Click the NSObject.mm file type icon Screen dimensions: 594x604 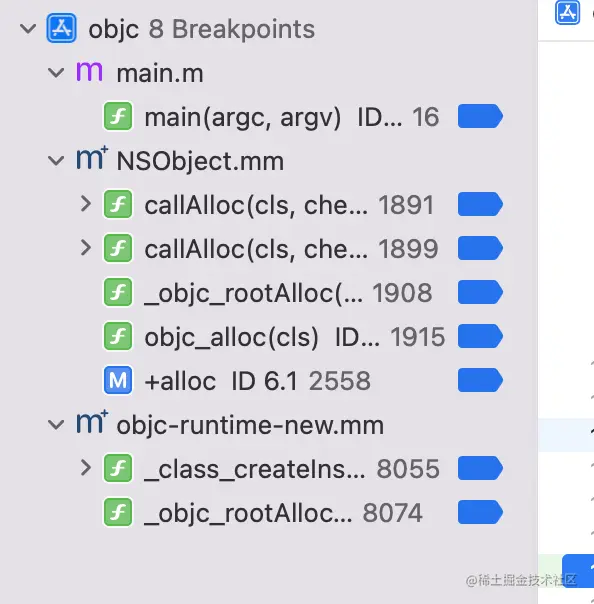click(x=92, y=158)
